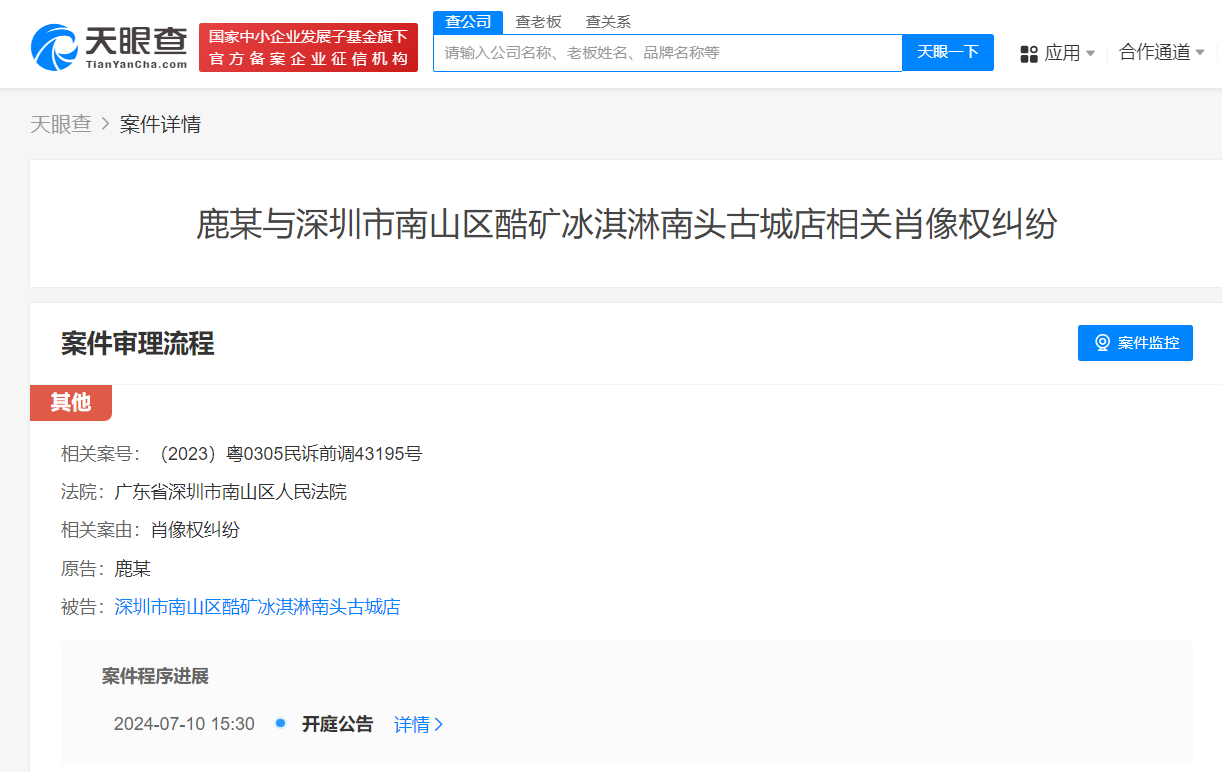The height and width of the screenshot is (772, 1222).
Task: Click the 天眼一下 search button
Action: tap(947, 53)
